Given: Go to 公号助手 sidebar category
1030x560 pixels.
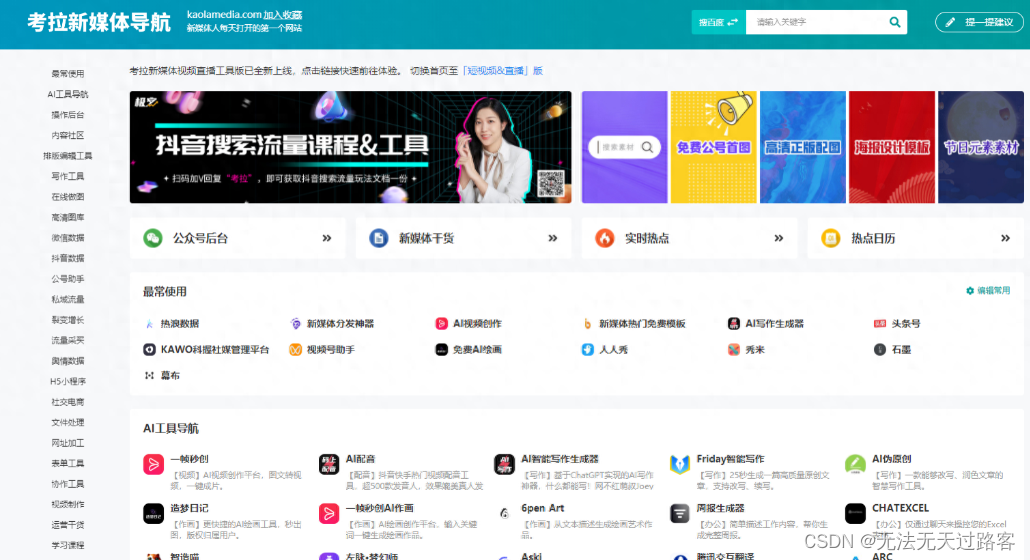Looking at the screenshot, I should 68,279.
